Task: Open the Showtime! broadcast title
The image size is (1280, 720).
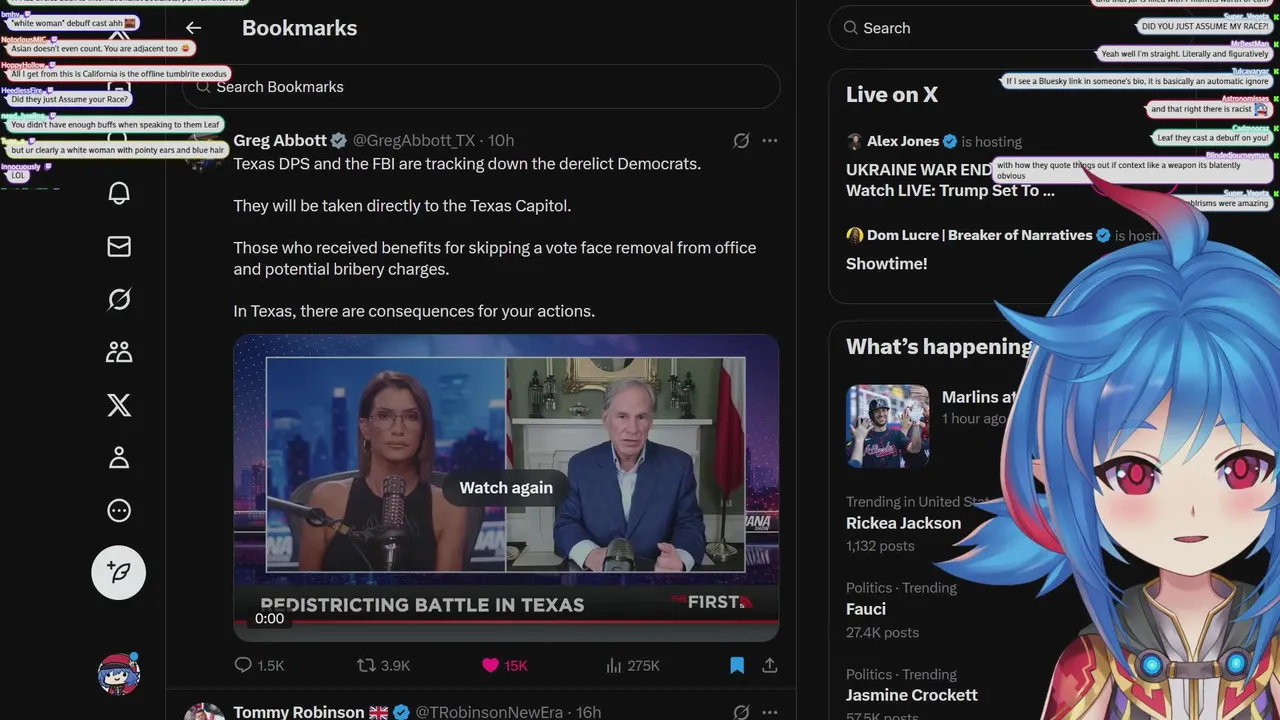Action: coord(887,264)
